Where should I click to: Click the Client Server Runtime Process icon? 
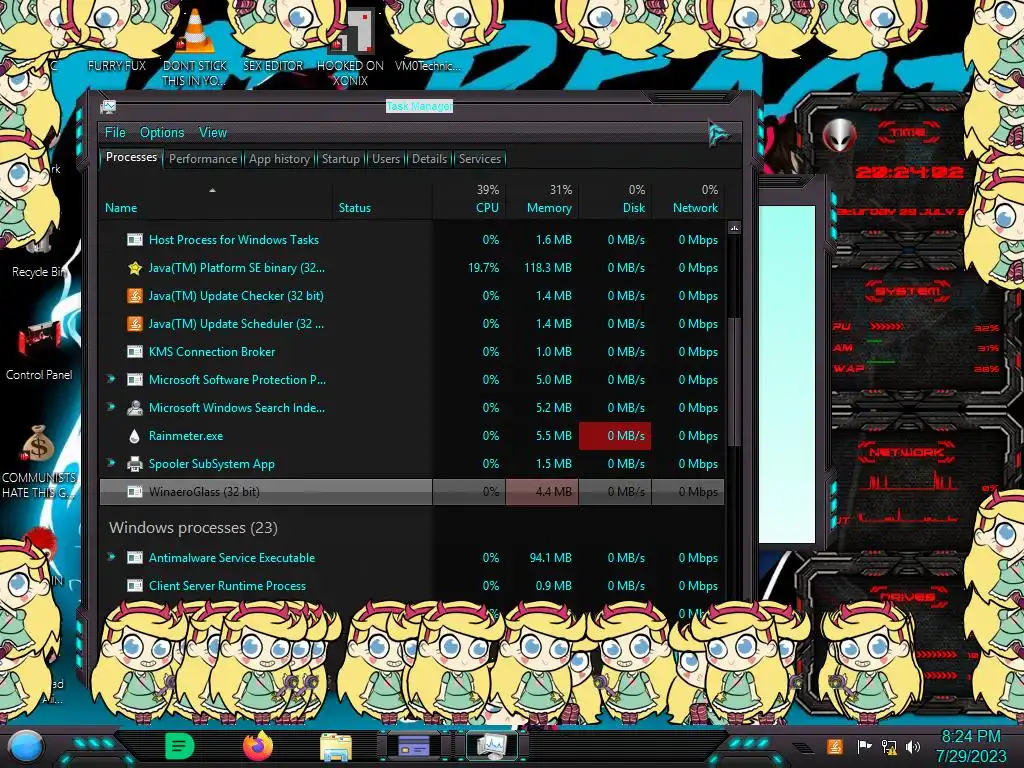click(135, 586)
